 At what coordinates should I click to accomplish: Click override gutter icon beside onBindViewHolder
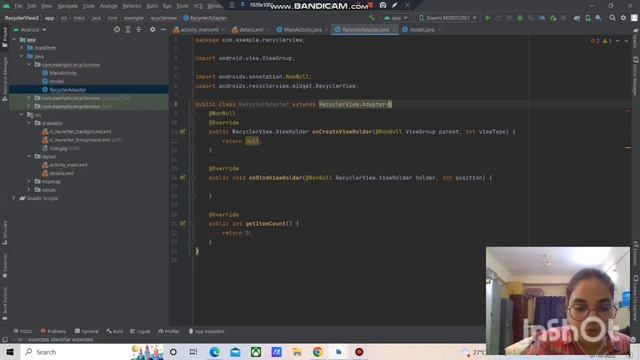click(182, 178)
